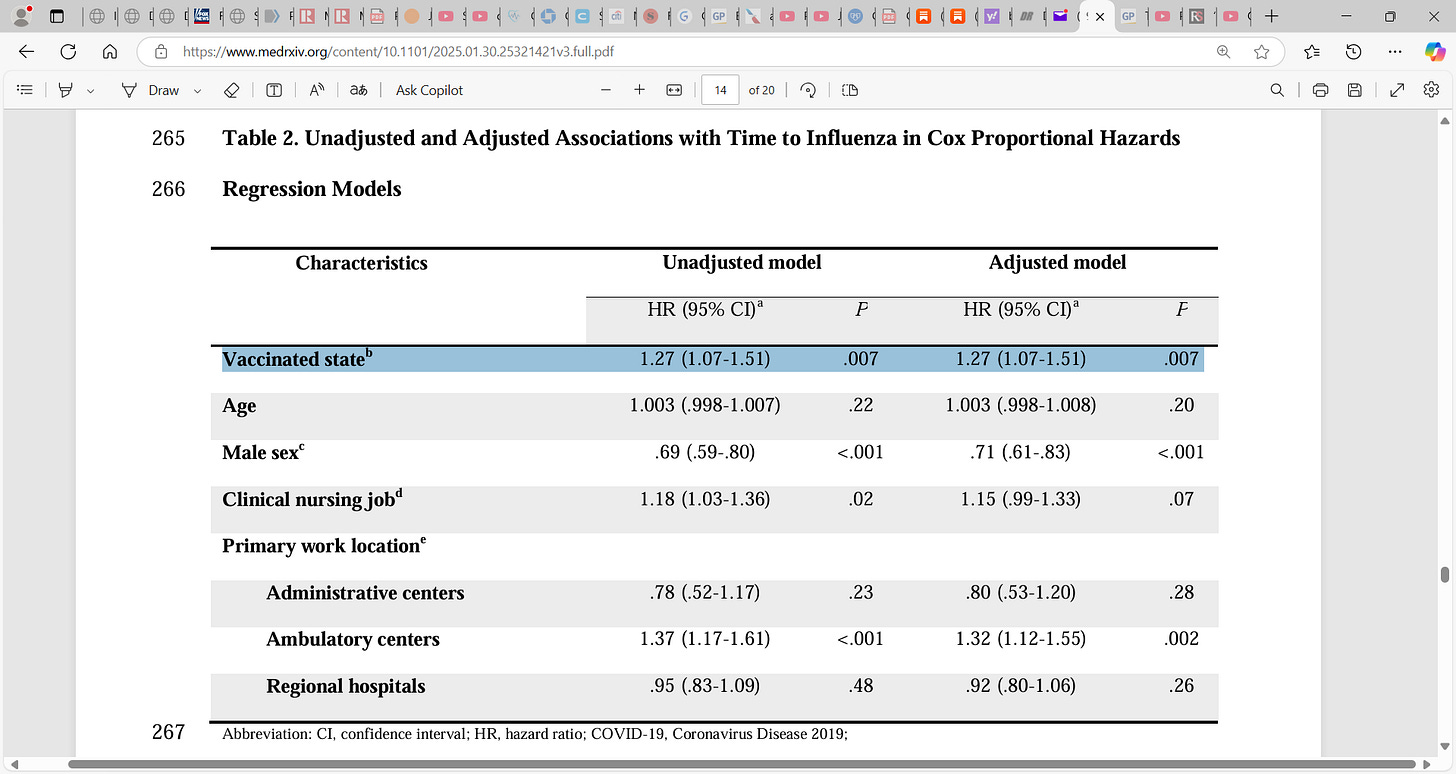The height and width of the screenshot is (774, 1456).
Task: Choose the Erase tool
Action: pyautogui.click(x=232, y=90)
